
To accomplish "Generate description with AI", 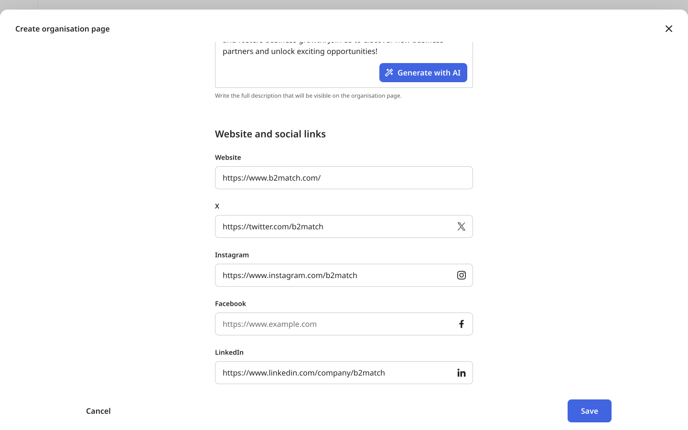I will (423, 73).
